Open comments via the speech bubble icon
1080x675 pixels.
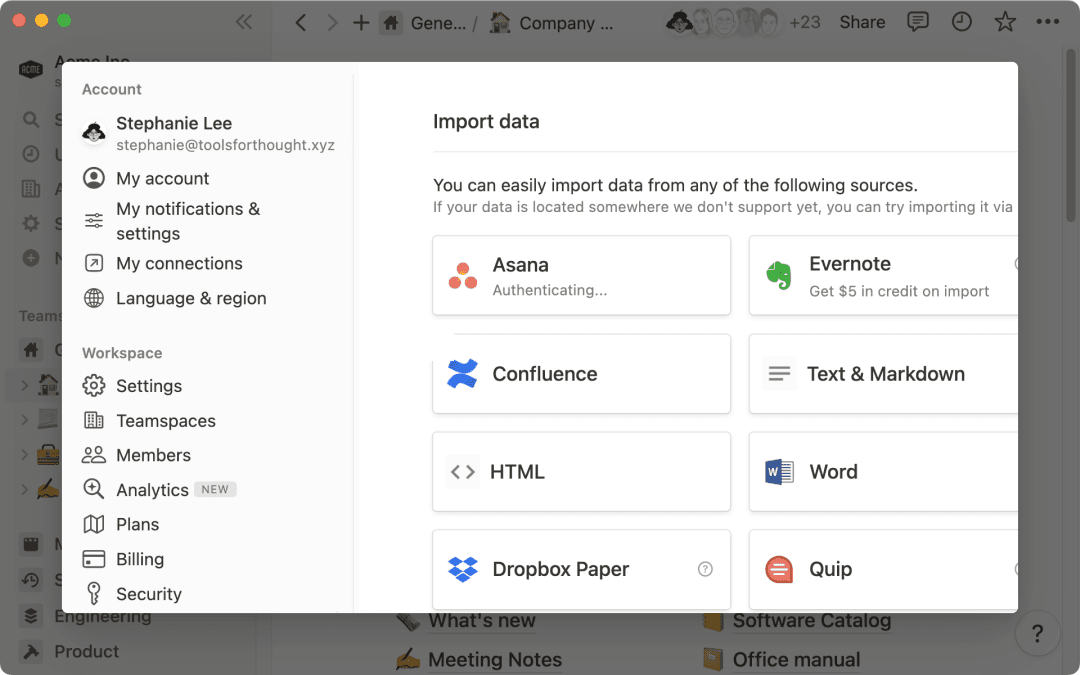pyautogui.click(x=917, y=21)
